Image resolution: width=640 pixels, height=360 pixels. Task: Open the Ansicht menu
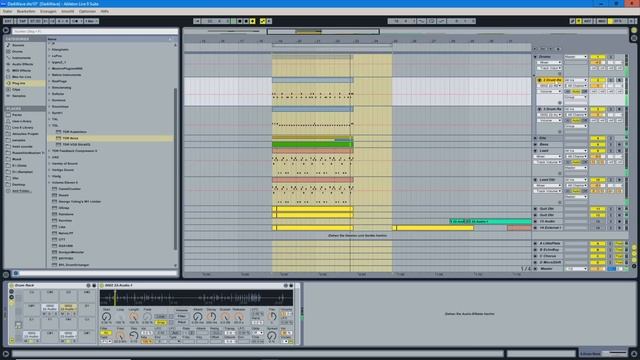coord(68,11)
